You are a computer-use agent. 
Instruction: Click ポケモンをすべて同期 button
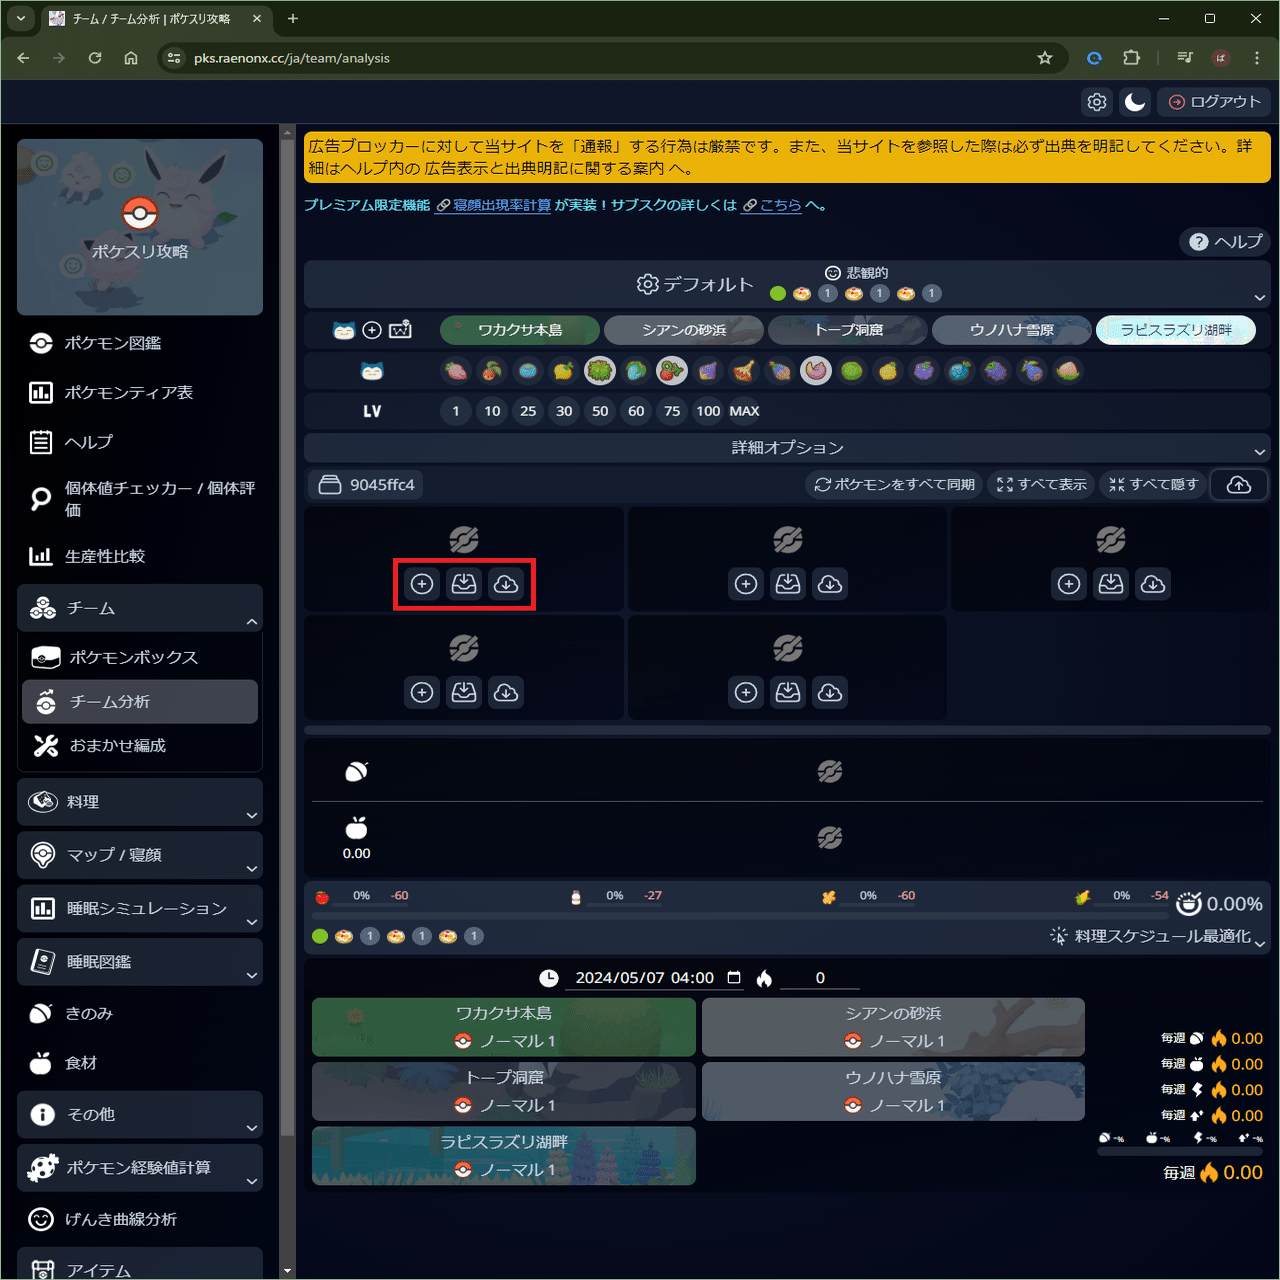pos(894,485)
